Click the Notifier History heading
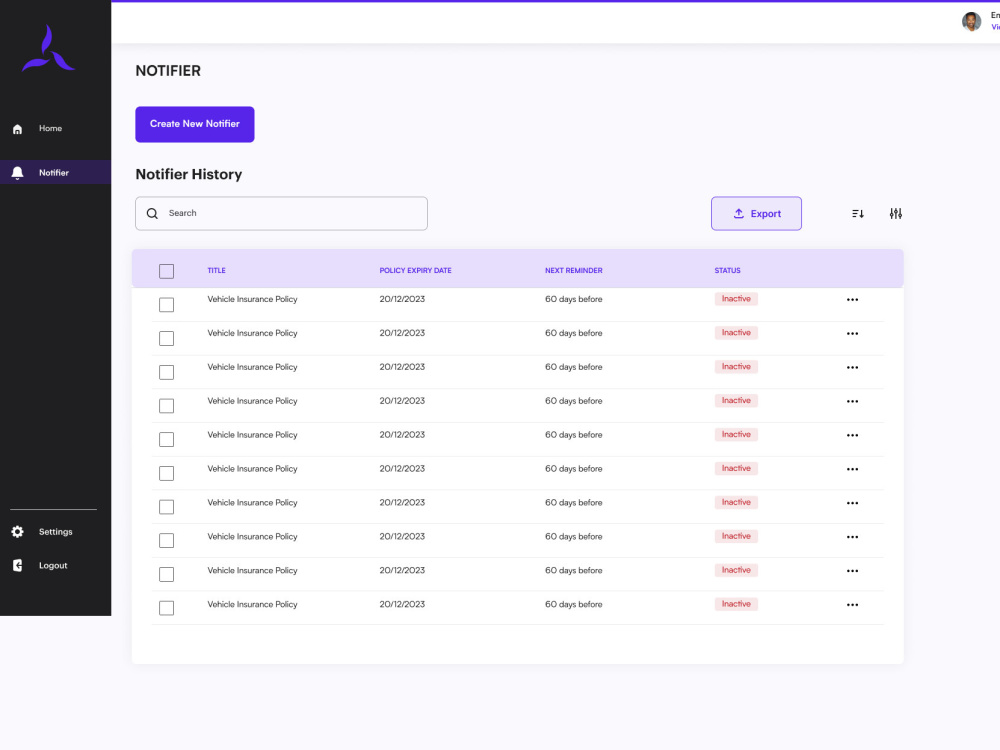 [189, 174]
